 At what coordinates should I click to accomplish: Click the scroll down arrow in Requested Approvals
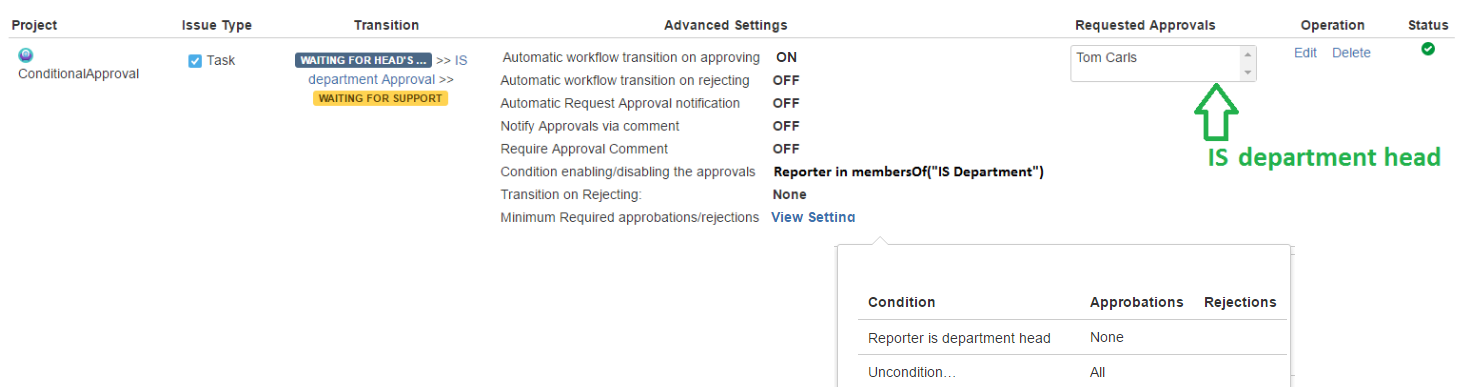1247,73
